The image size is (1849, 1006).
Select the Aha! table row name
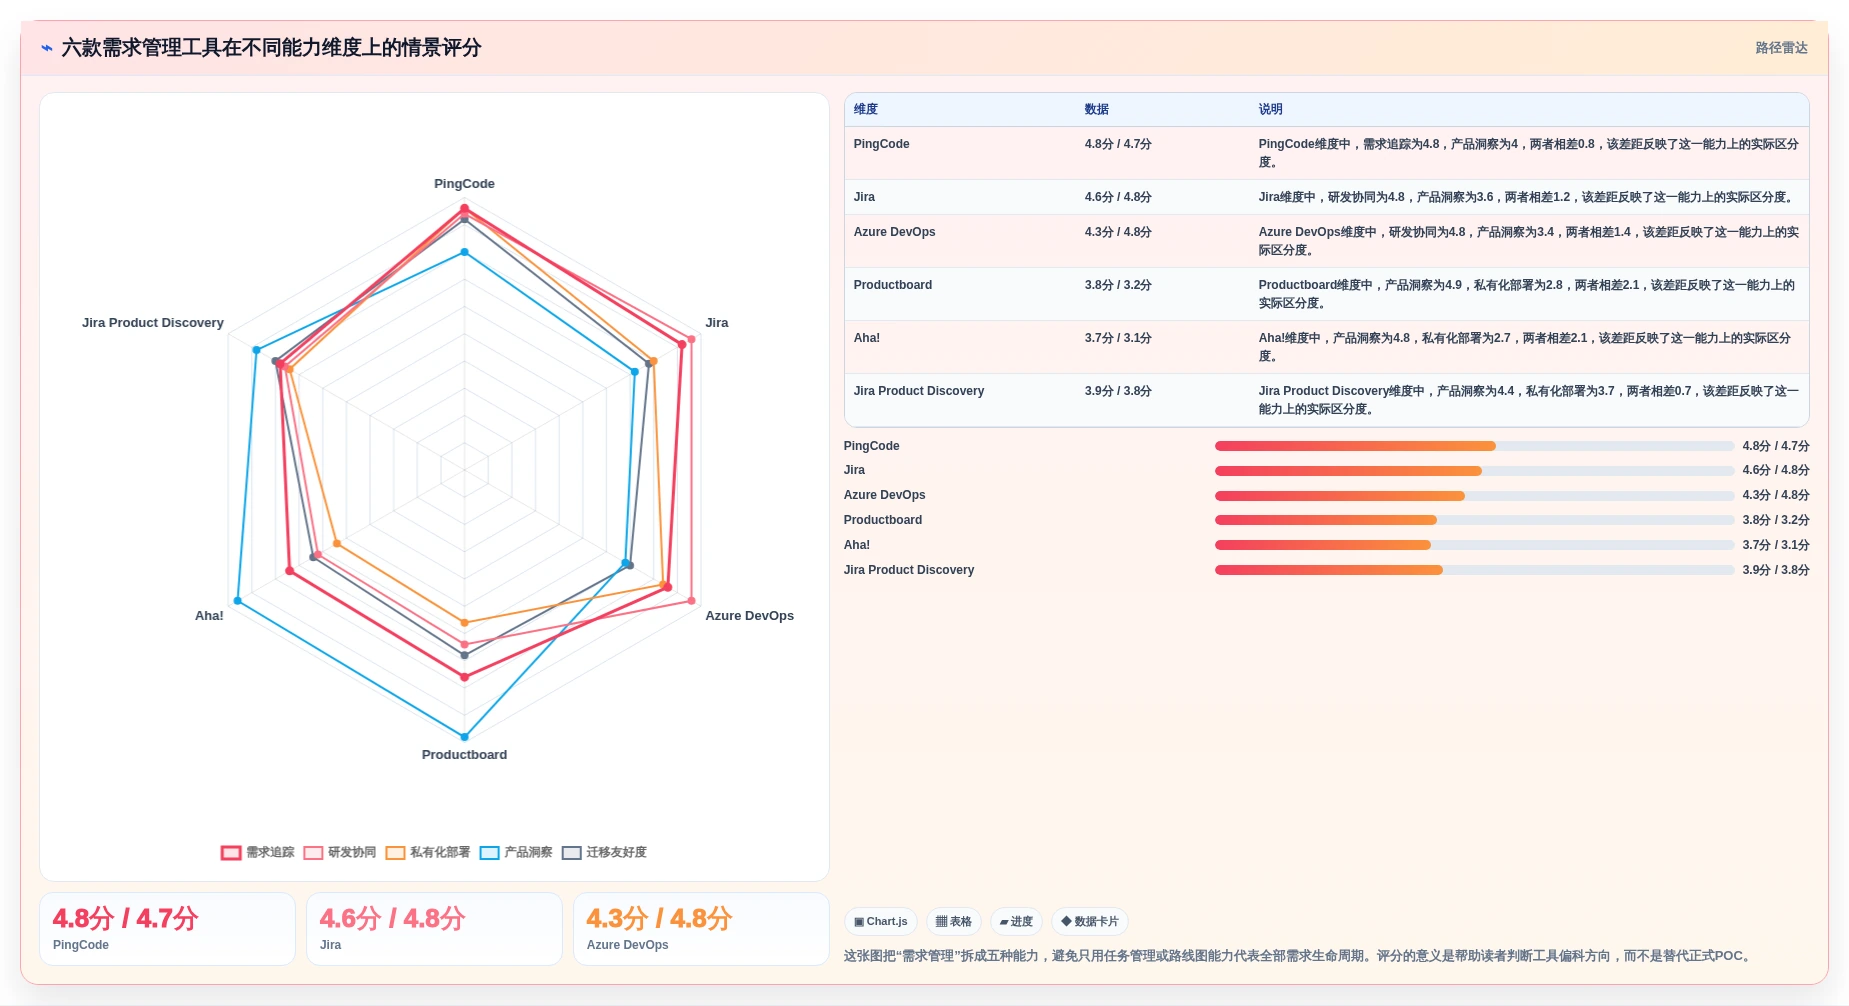866,338
